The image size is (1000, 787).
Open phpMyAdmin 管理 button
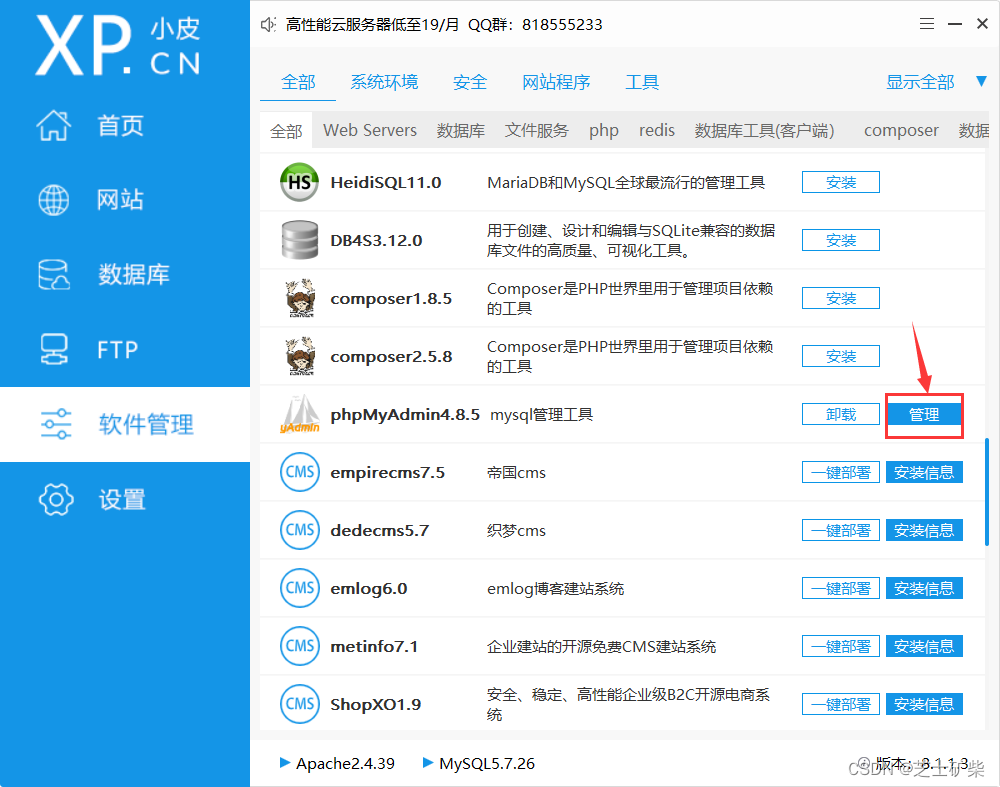pos(924,415)
